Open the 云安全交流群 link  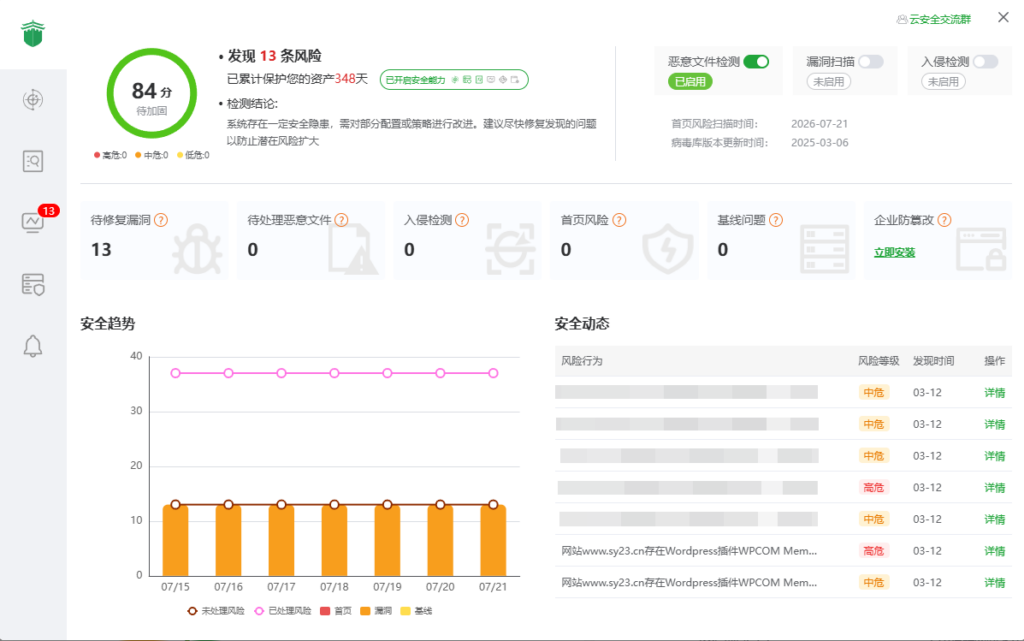(940, 20)
